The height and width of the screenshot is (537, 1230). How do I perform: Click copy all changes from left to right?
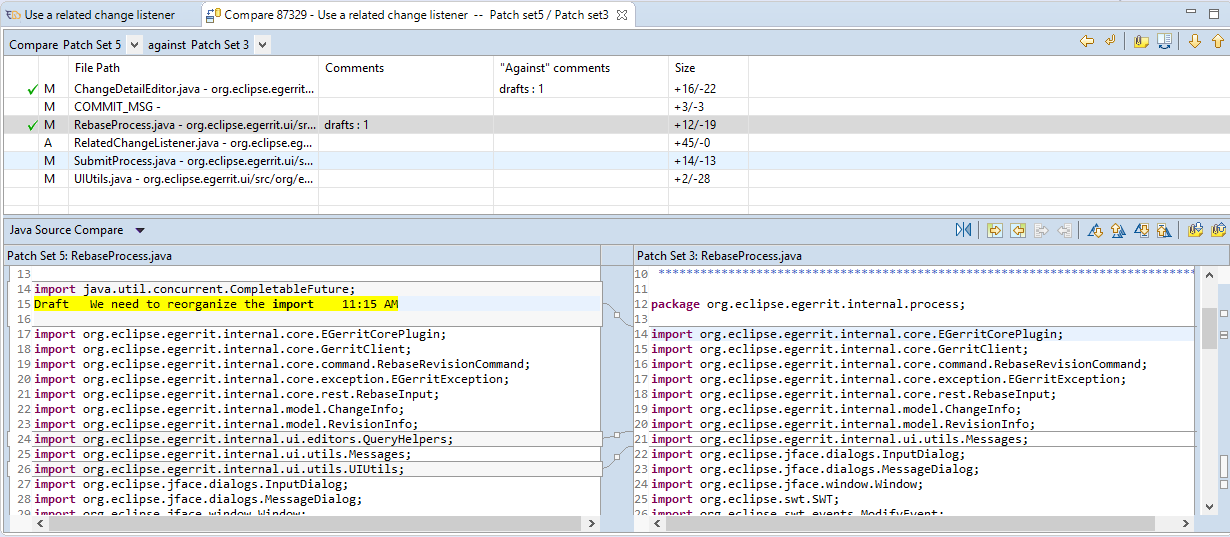pyautogui.click(x=995, y=230)
